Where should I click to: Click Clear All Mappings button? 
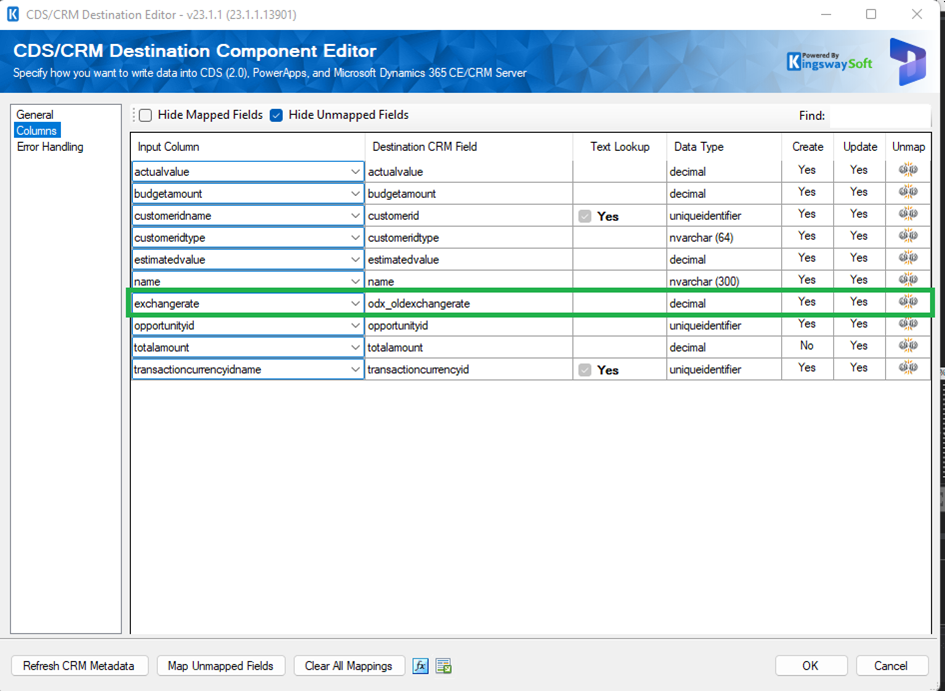[348, 666]
